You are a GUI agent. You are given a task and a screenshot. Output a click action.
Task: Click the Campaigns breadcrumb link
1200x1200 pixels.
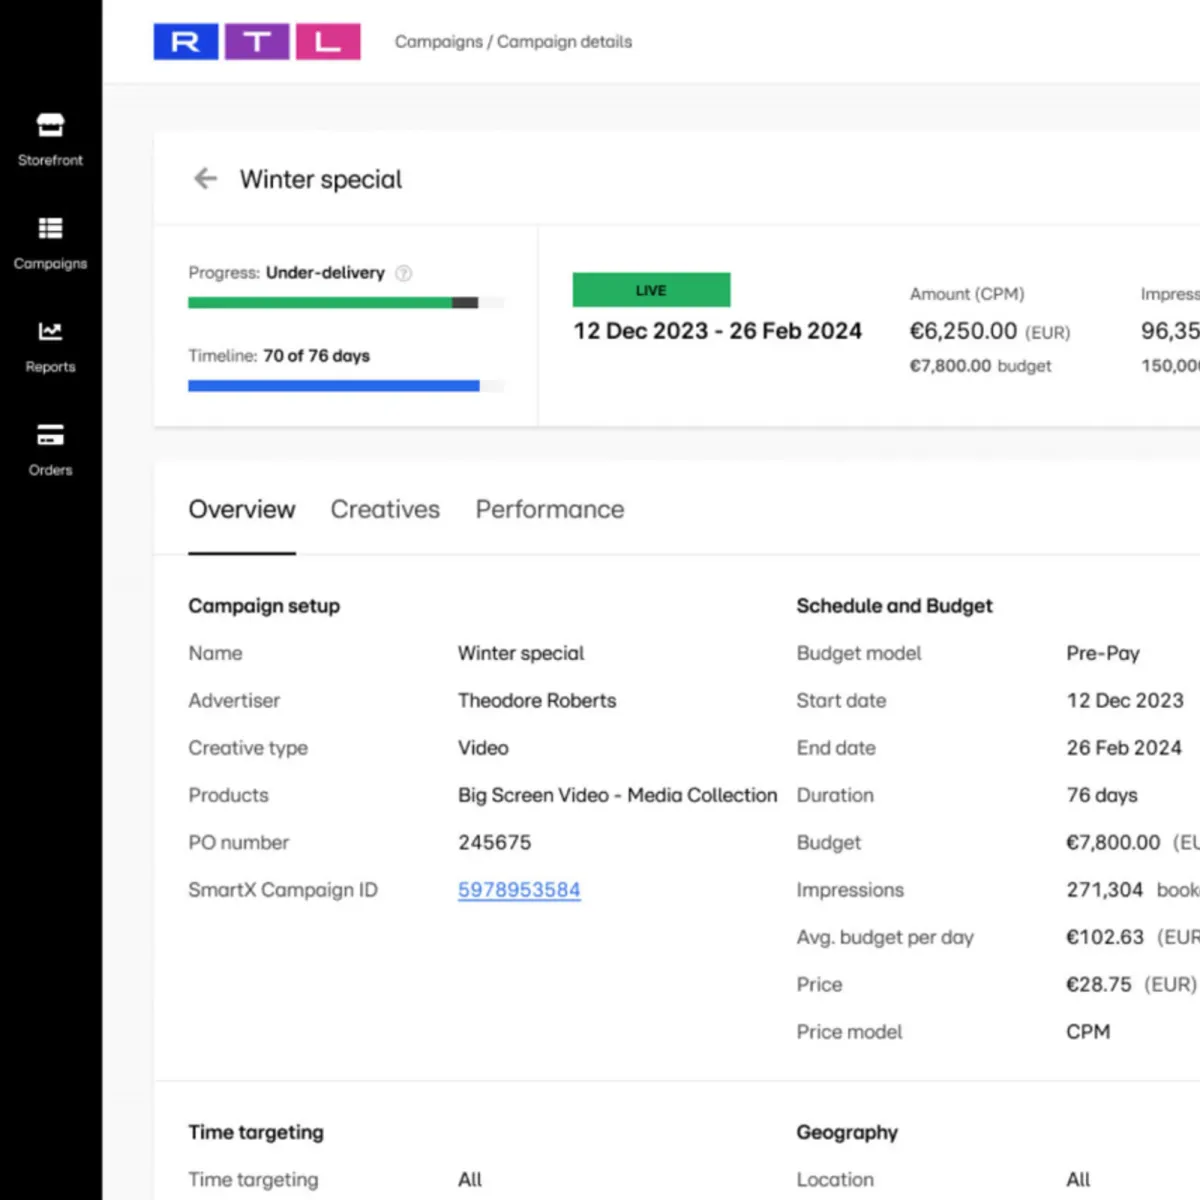[440, 41]
